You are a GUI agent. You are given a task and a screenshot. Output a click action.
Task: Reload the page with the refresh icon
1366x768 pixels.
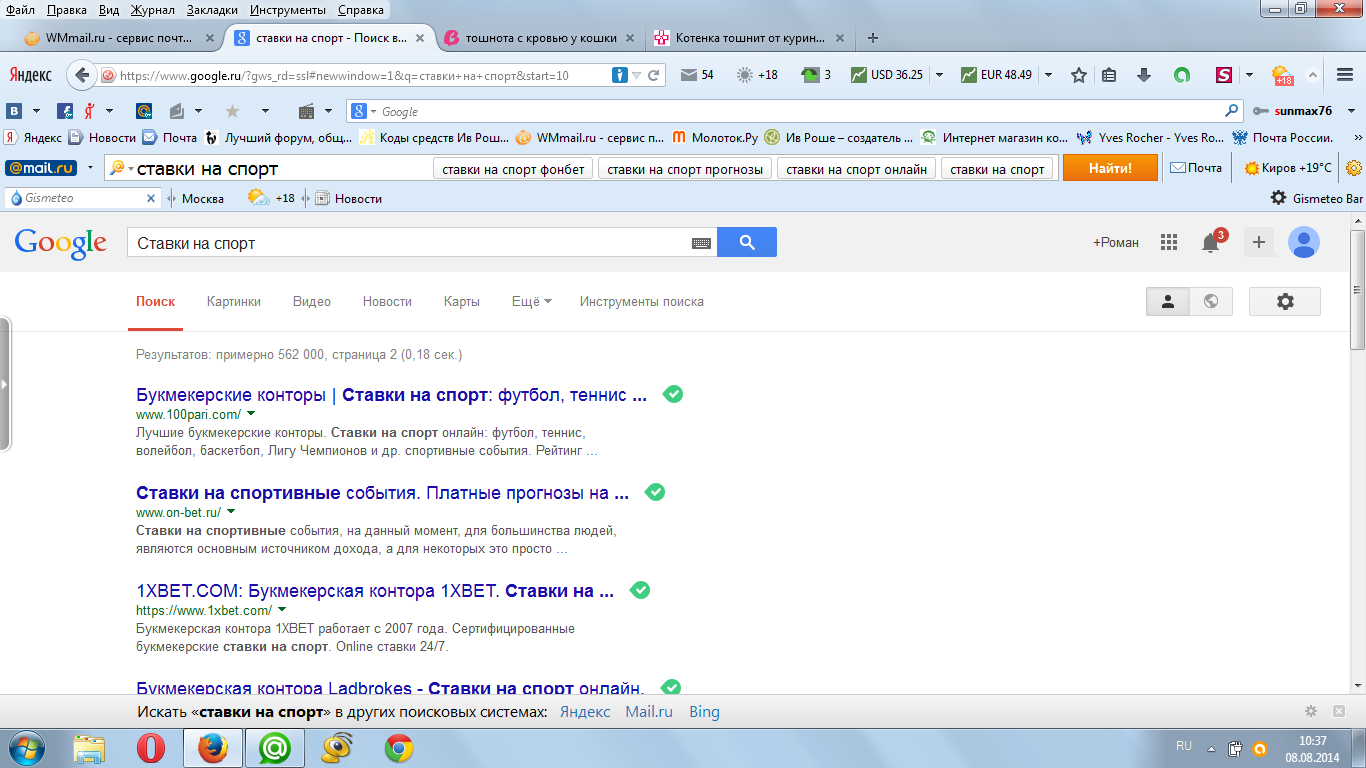(654, 75)
